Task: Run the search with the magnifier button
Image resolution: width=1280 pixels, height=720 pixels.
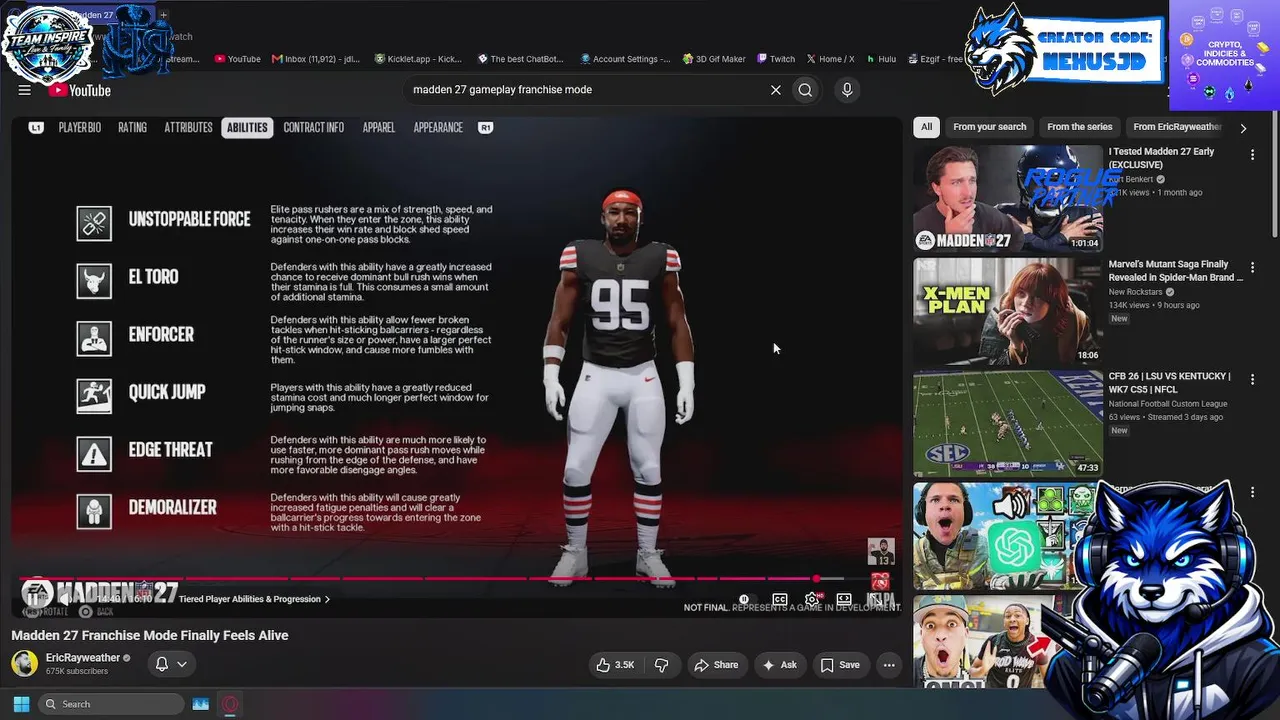Action: [805, 90]
